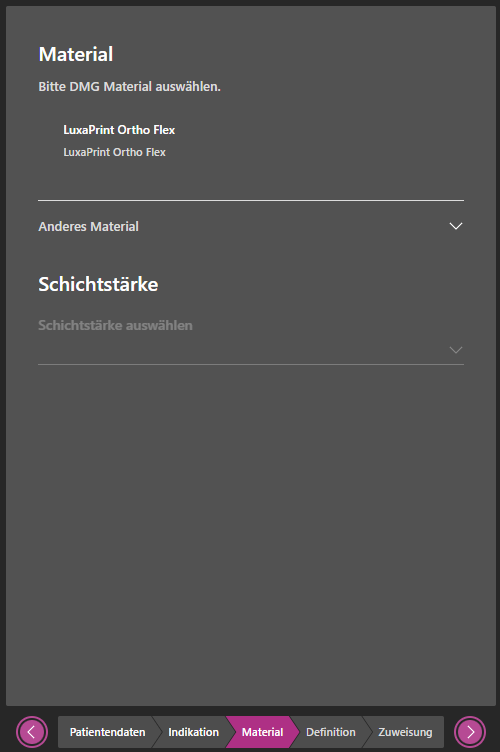The image size is (500, 752).
Task: Click the empty Schichtstärke value field
Action: pyautogui.click(x=242, y=350)
